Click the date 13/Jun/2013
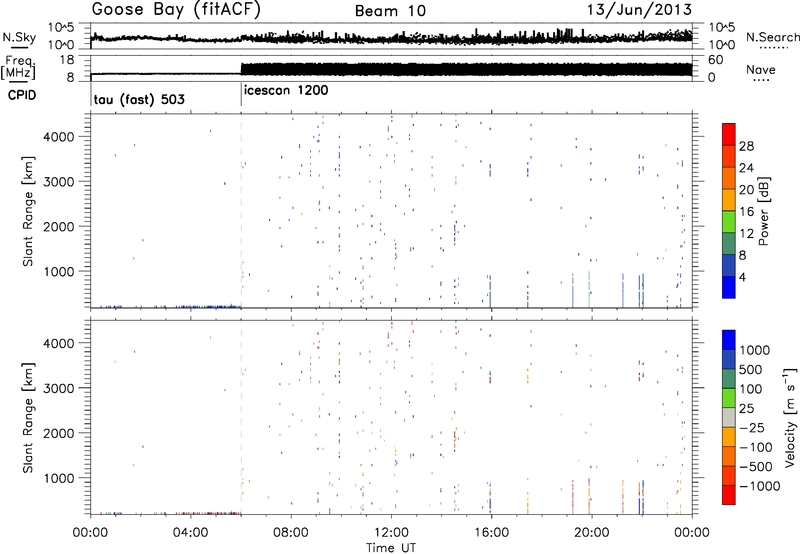This screenshot has width=800, height=554. point(639,10)
